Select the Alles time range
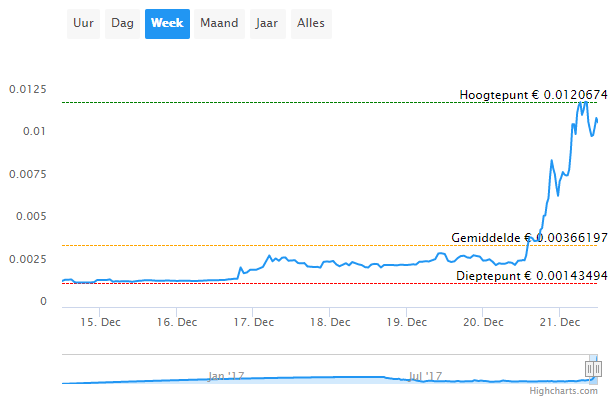This screenshot has width=608, height=398. tap(311, 24)
